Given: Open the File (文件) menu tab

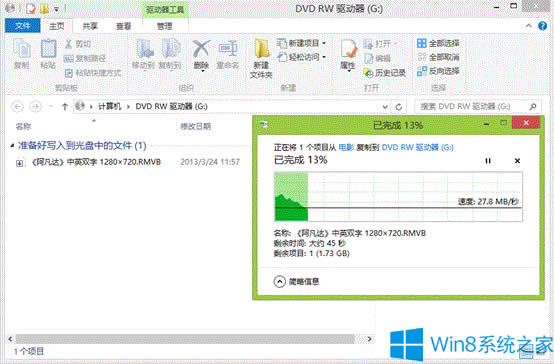Looking at the screenshot, I should point(23,26).
